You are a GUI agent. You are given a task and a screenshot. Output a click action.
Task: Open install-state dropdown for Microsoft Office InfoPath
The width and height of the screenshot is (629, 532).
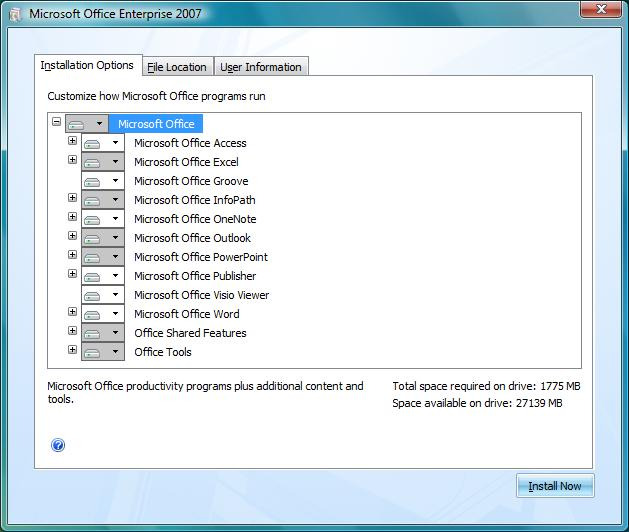(103, 200)
